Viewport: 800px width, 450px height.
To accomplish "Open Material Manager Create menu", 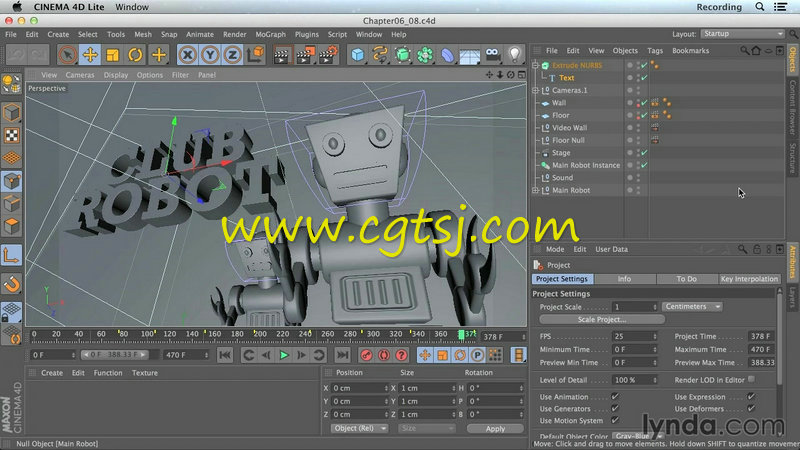I will point(52,373).
